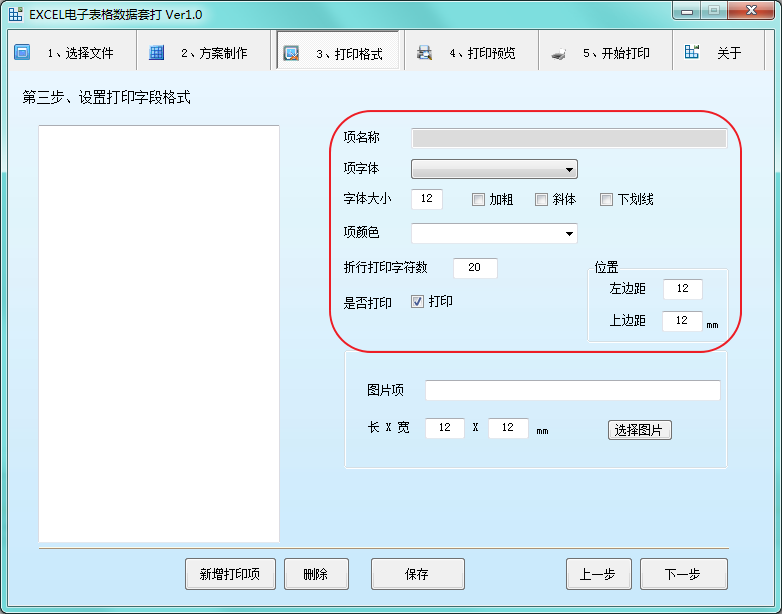Click the 打印预览 printer icon
Viewport: 782px width, 614px height.
click(x=424, y=52)
